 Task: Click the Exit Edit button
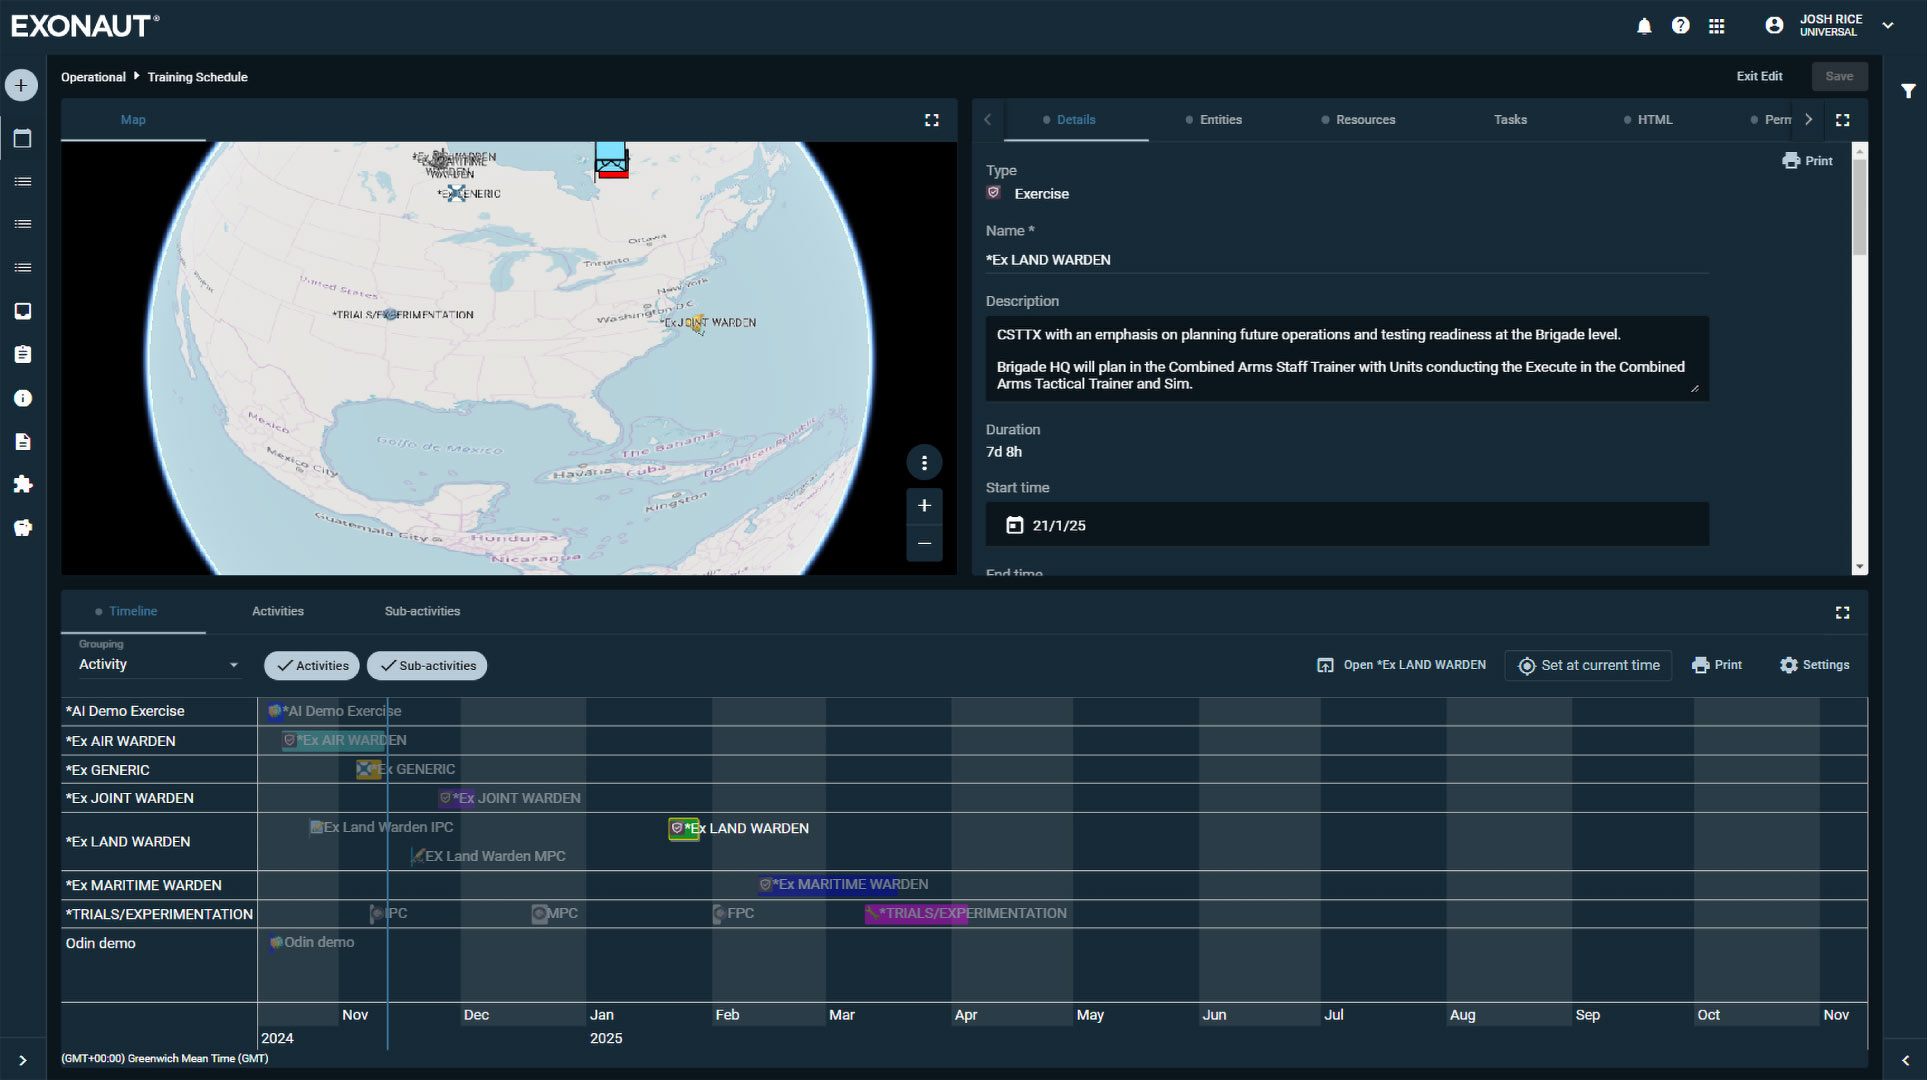pos(1758,77)
